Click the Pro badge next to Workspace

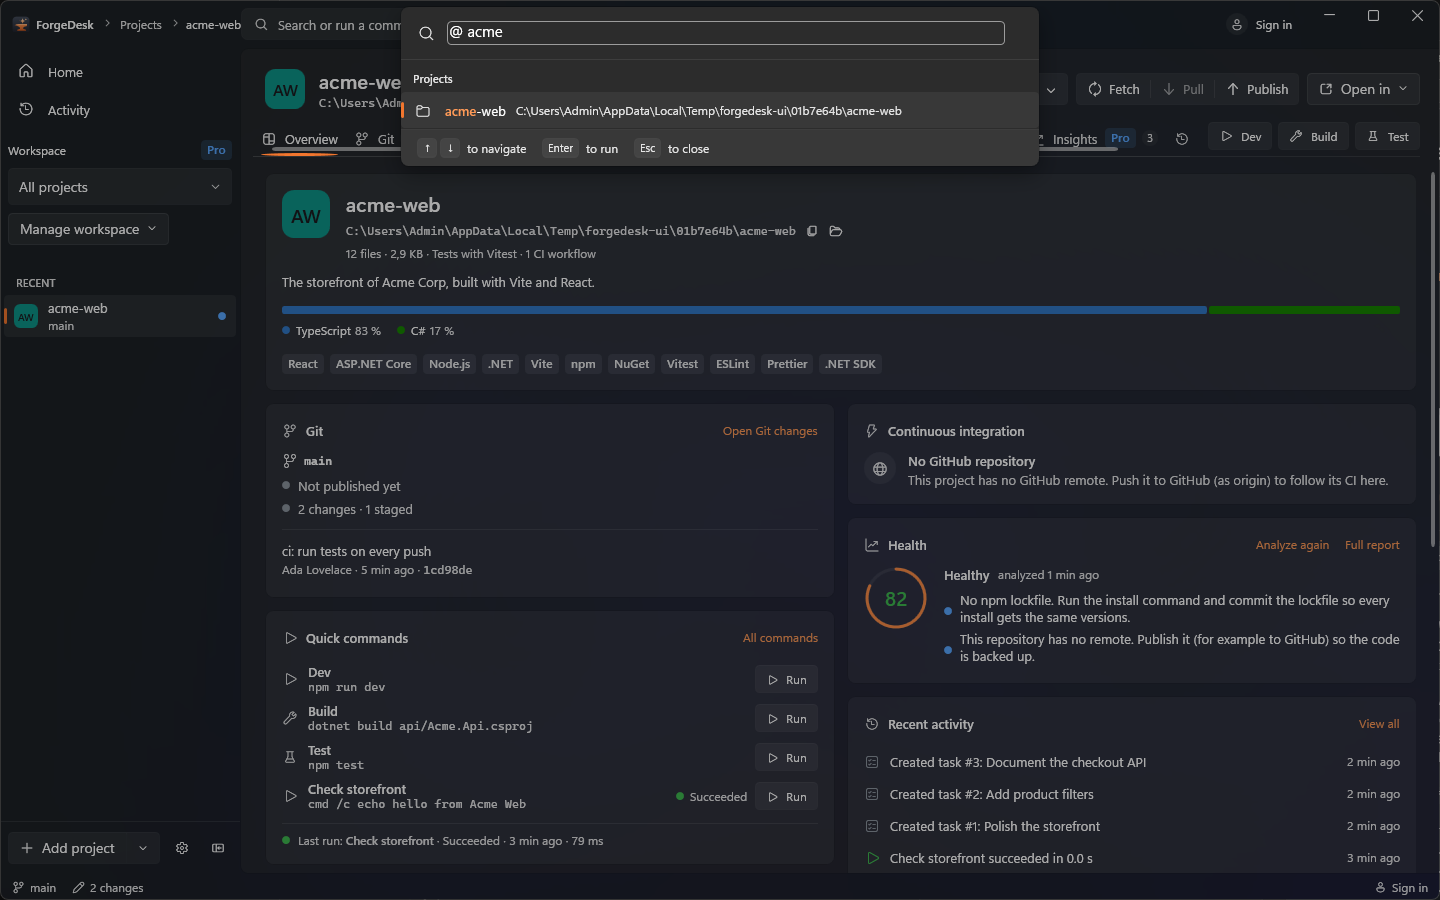pyautogui.click(x=216, y=150)
